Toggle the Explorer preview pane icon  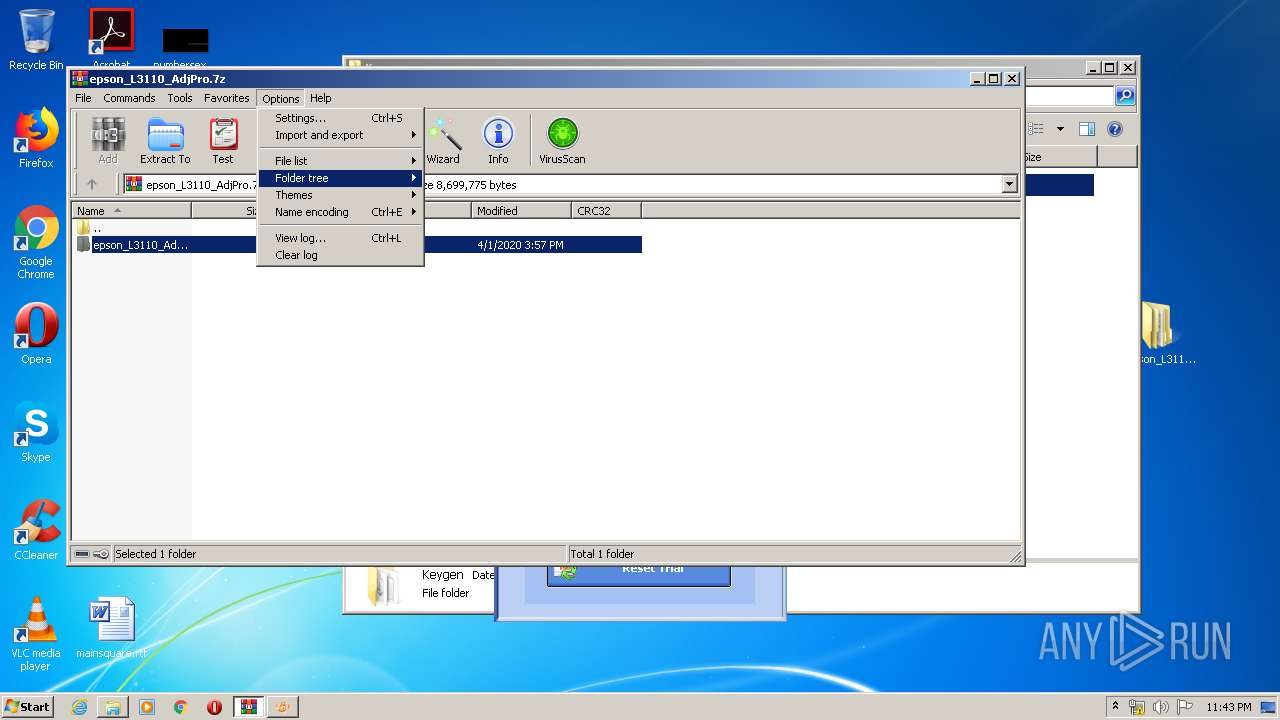(1087, 129)
